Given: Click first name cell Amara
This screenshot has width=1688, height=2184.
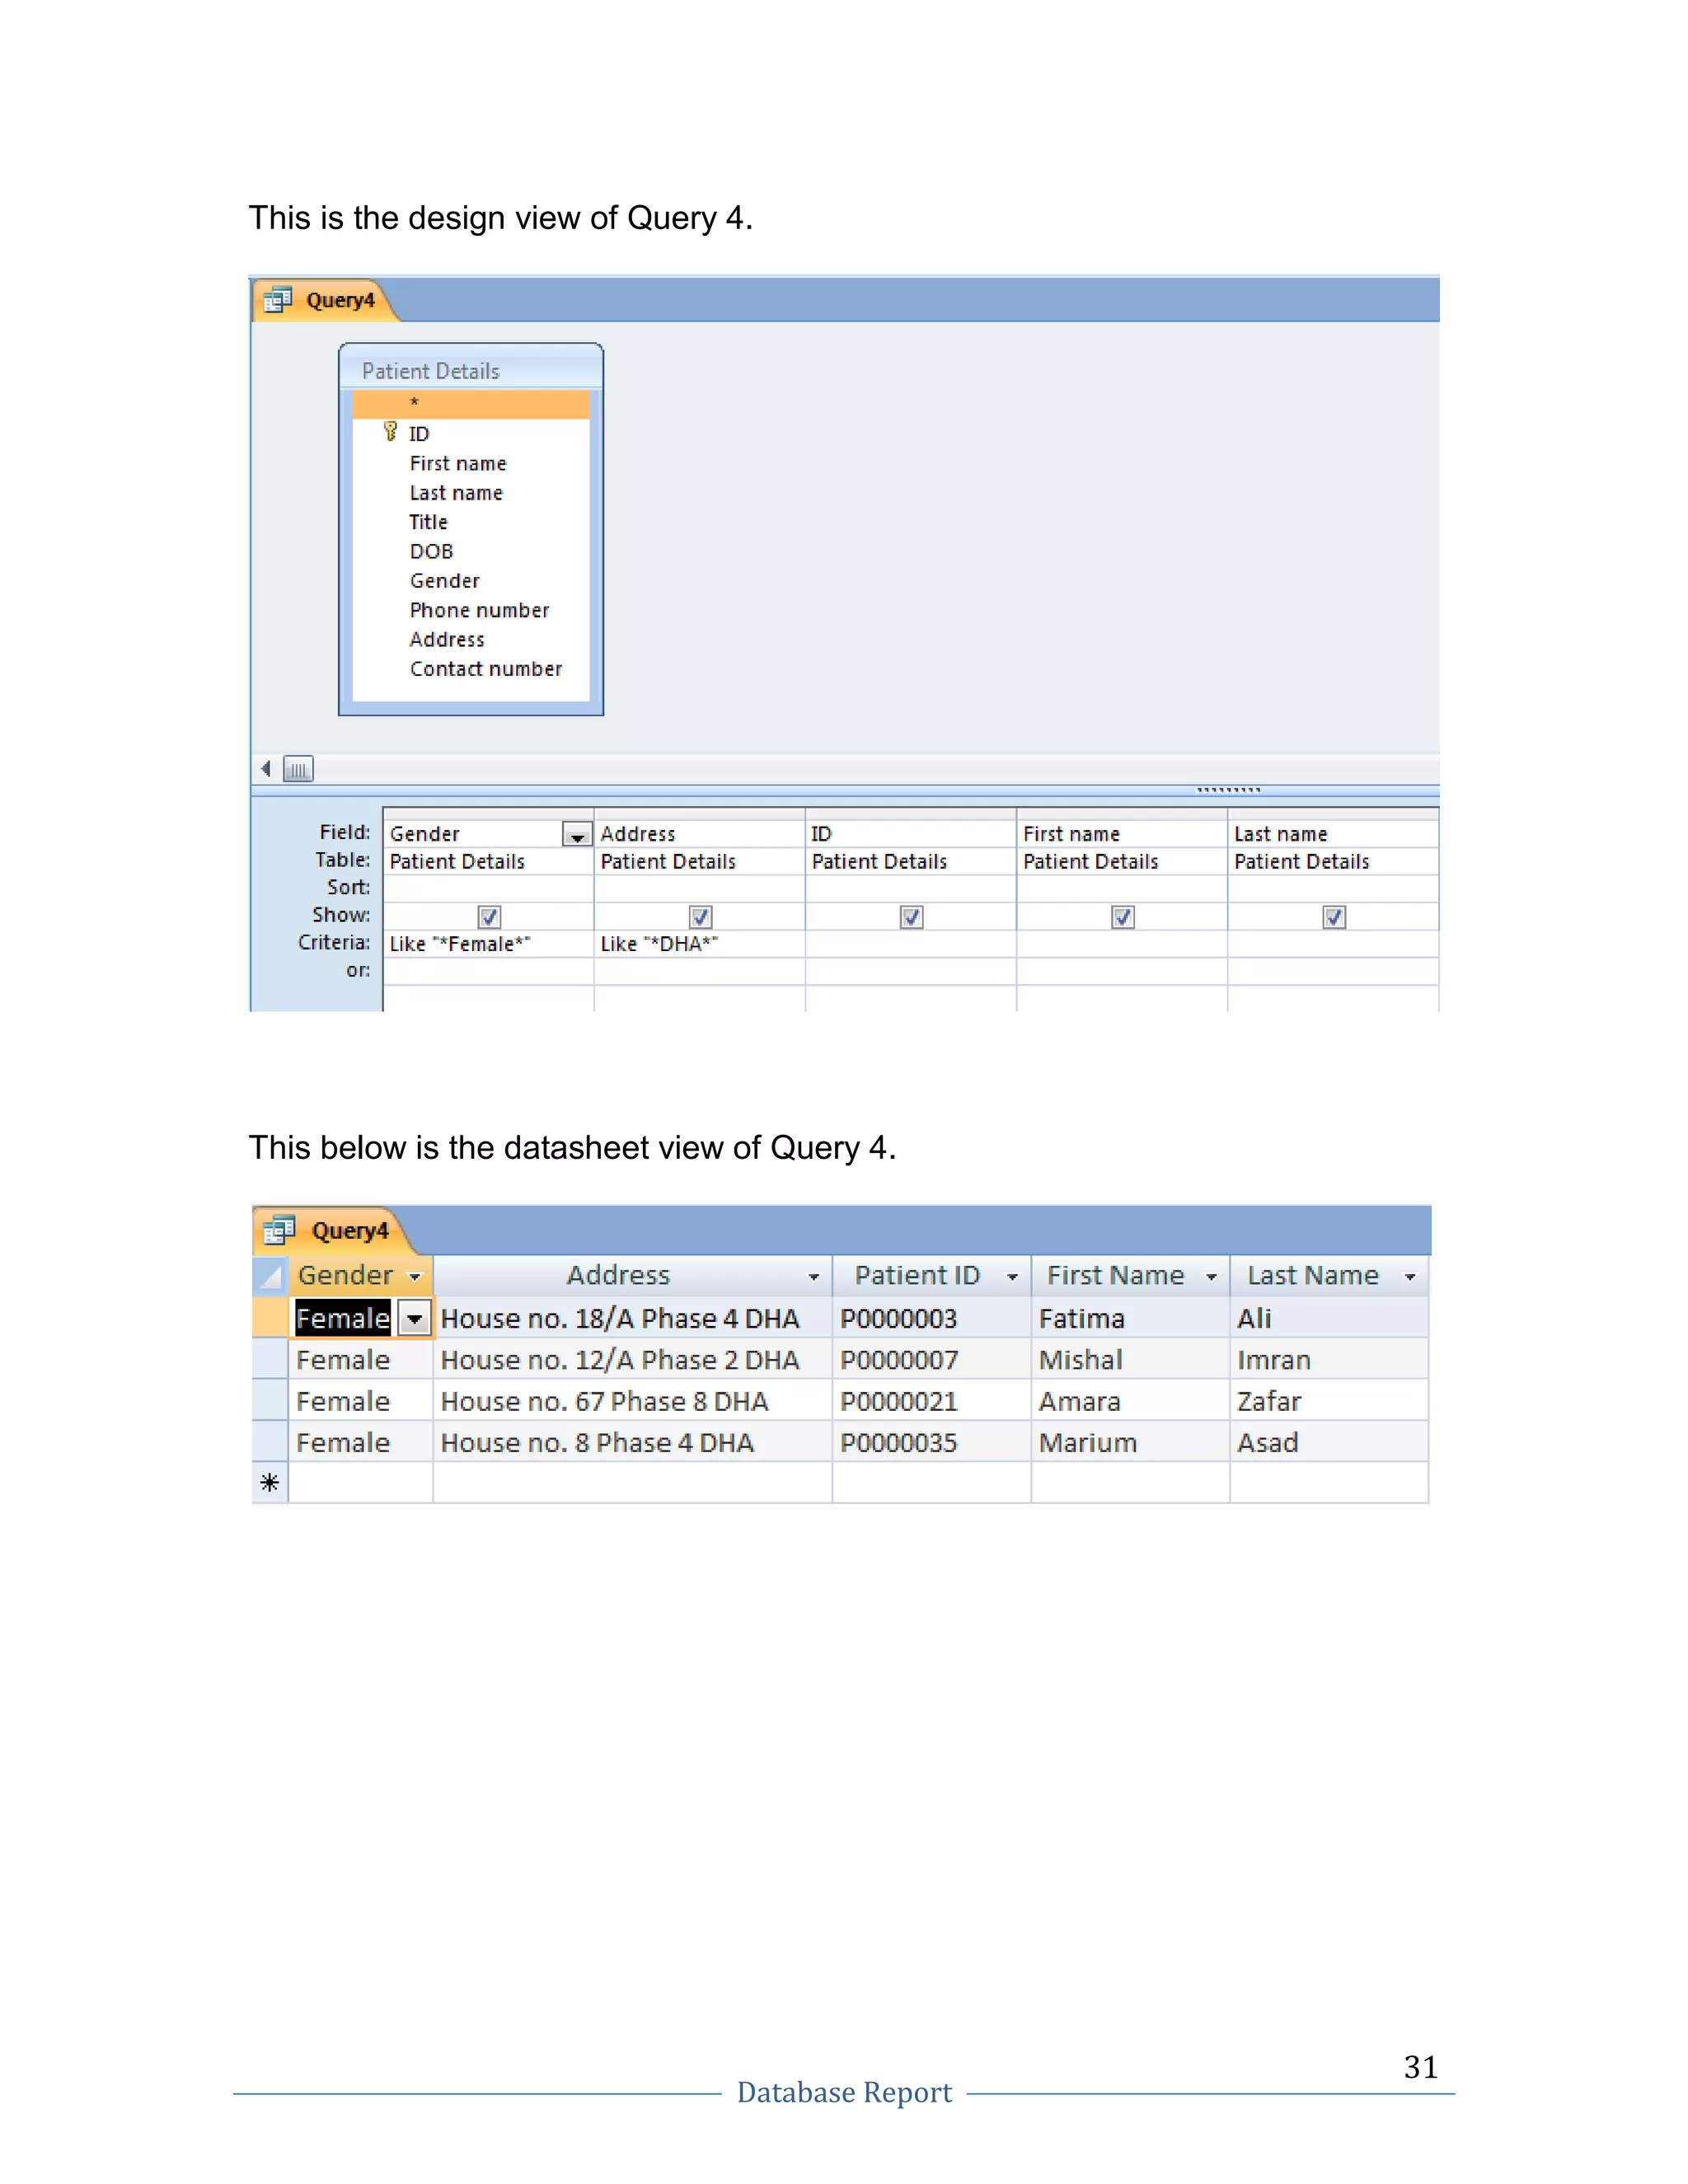Looking at the screenshot, I should tap(1131, 1401).
